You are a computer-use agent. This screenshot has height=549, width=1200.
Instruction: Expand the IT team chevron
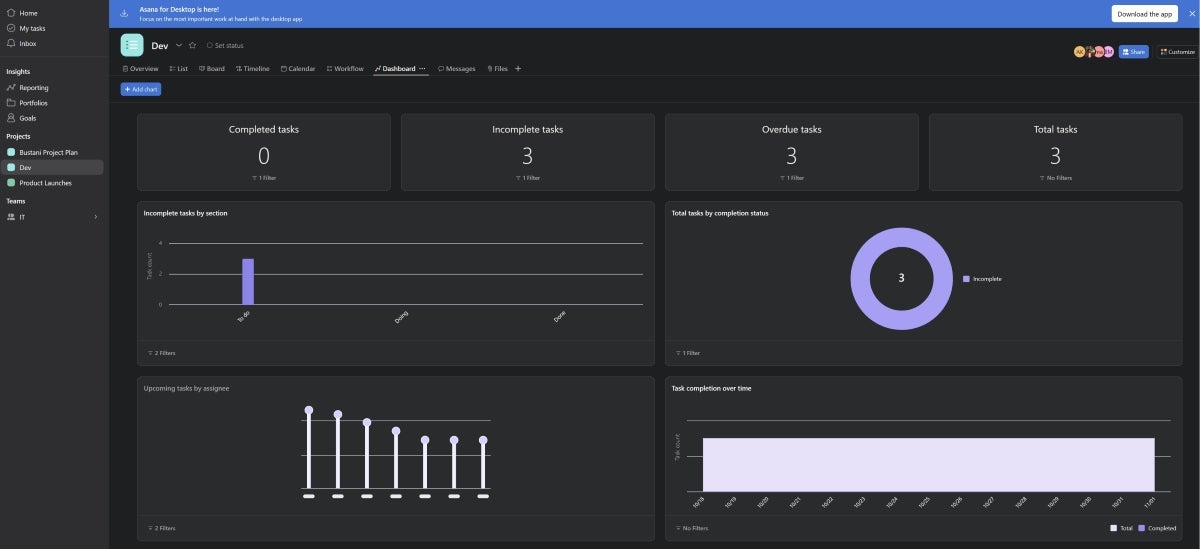[x=96, y=217]
